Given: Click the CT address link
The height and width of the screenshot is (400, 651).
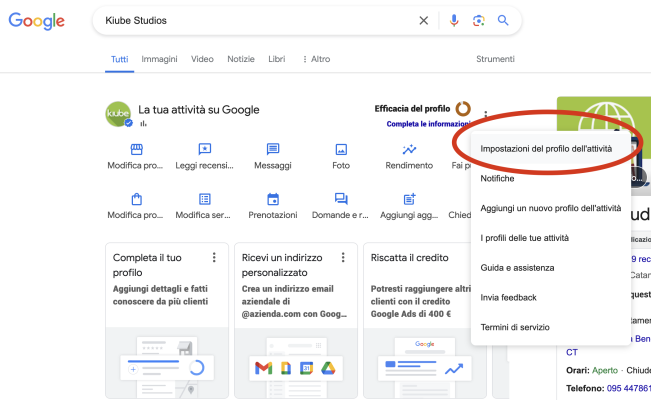Looking at the screenshot, I should (x=572, y=352).
